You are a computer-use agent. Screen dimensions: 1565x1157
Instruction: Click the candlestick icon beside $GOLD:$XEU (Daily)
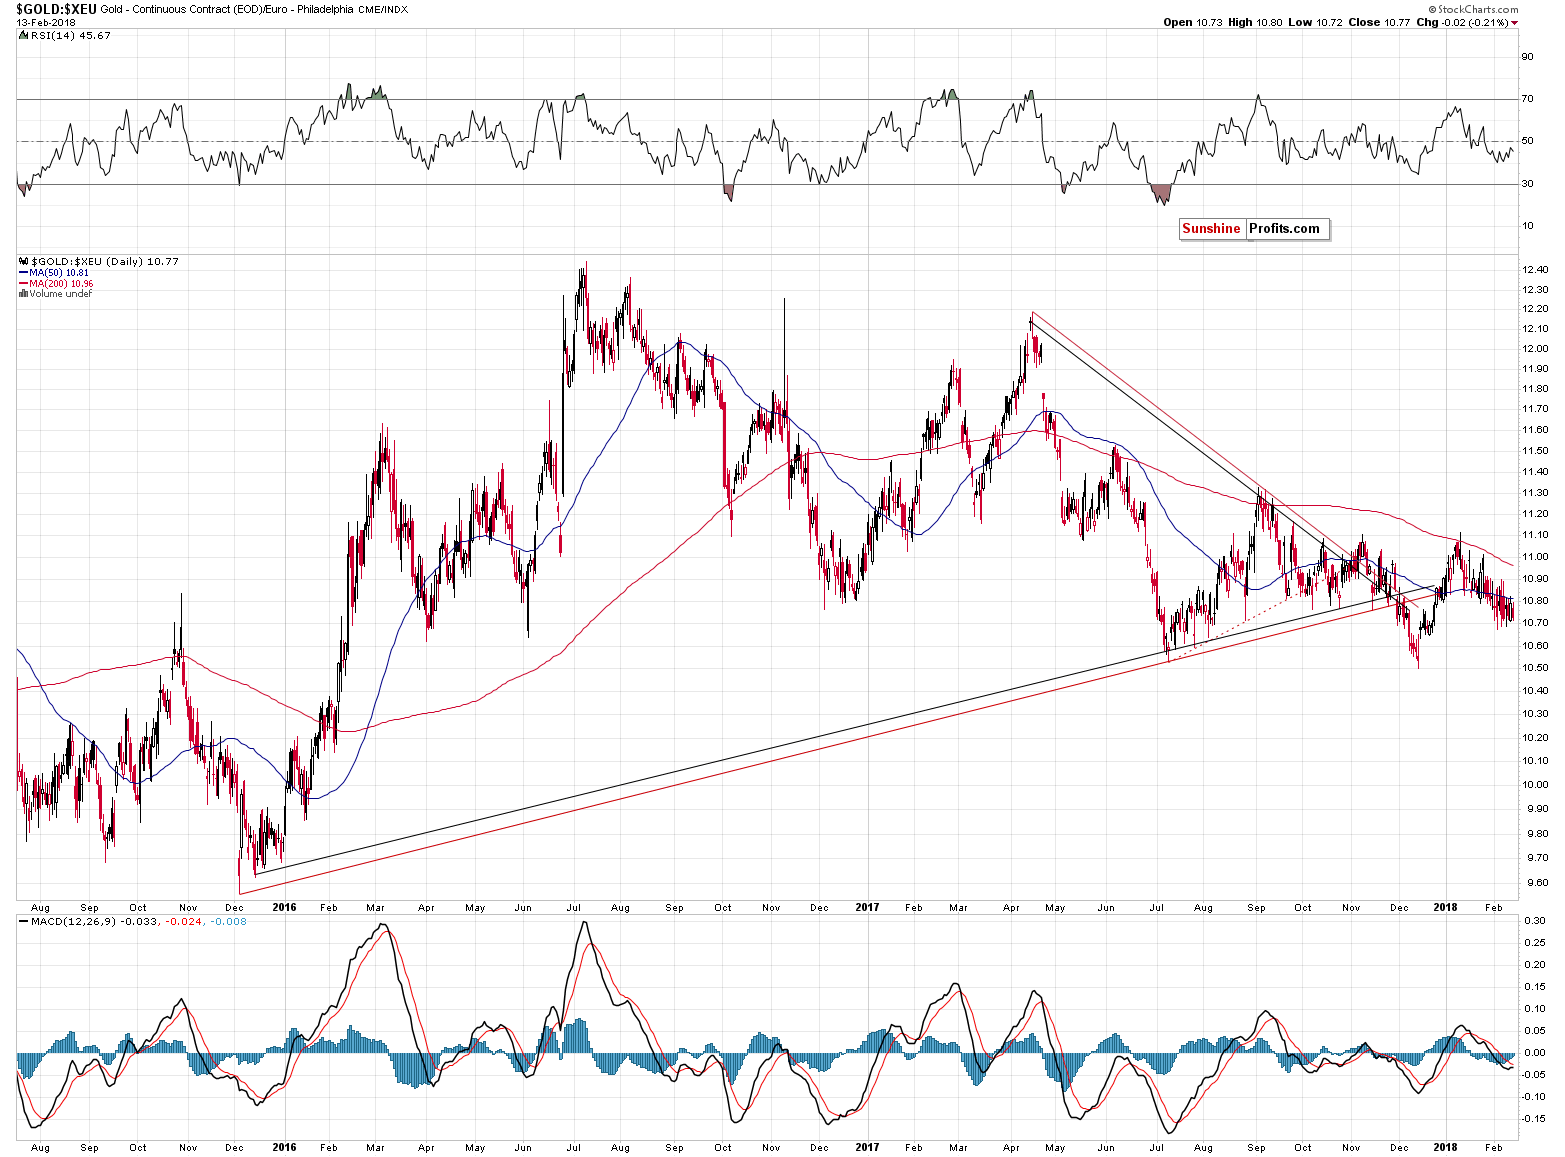[23, 261]
